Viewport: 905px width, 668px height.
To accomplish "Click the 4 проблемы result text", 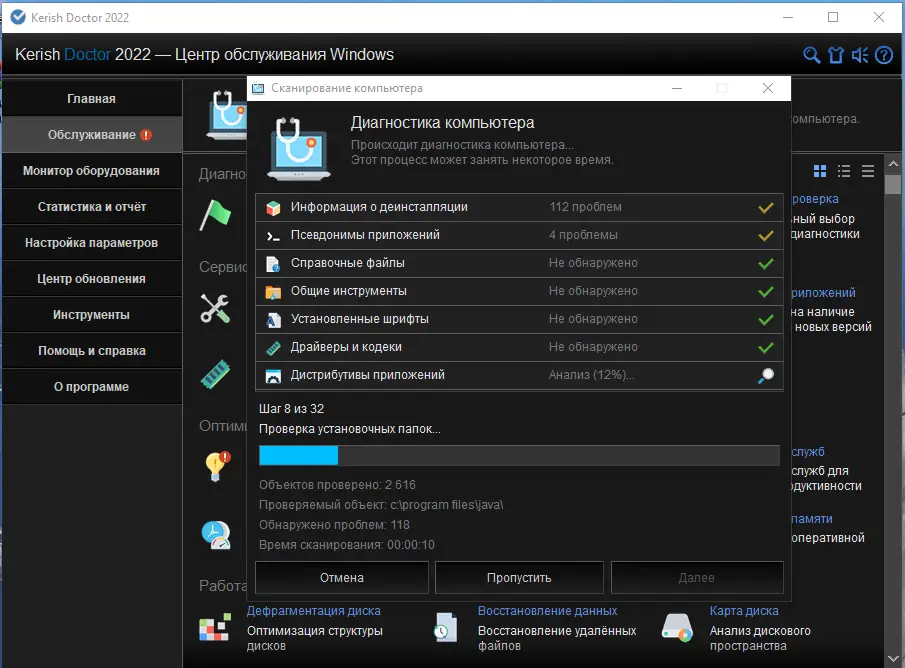I will [x=583, y=236].
